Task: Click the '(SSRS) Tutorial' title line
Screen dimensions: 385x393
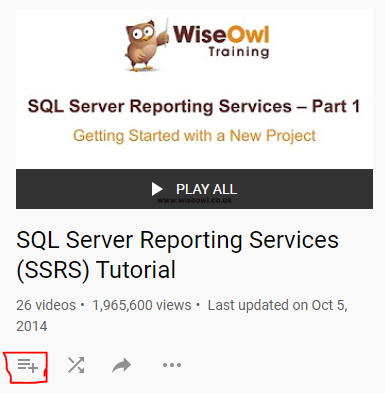Action: [x=96, y=270]
